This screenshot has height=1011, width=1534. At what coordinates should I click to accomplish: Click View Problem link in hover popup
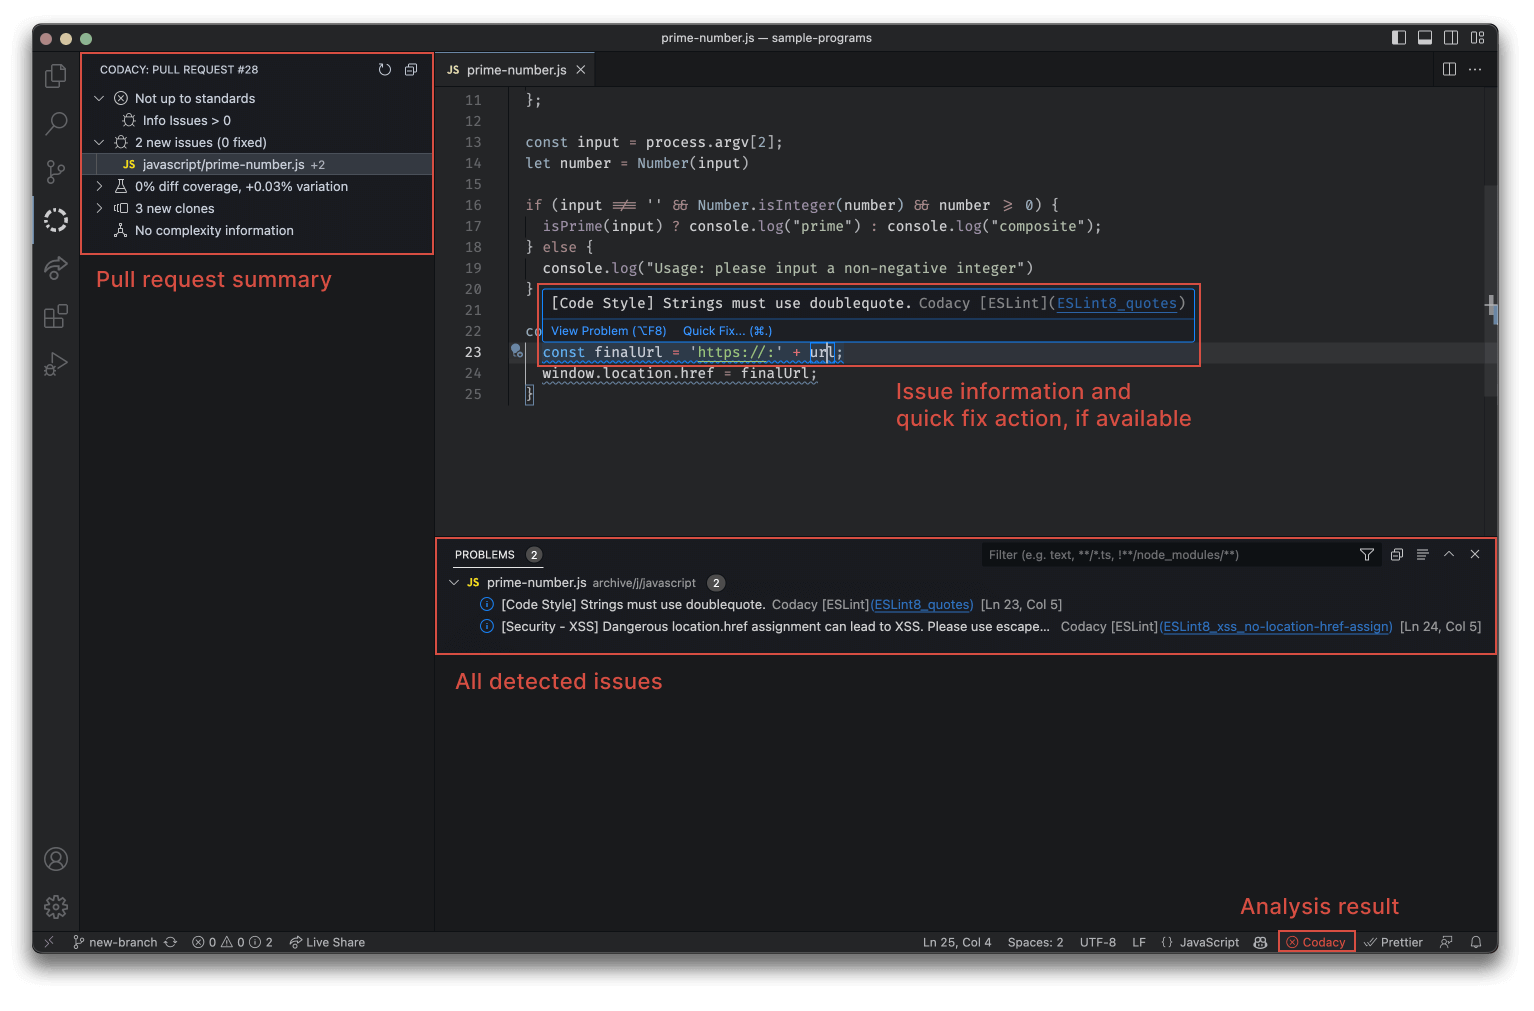[x=608, y=331]
